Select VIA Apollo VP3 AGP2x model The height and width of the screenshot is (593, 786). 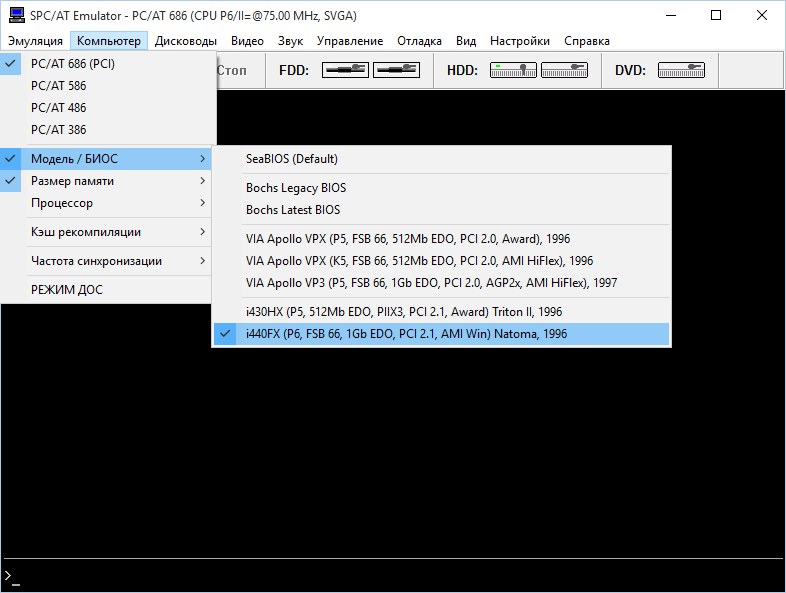click(x=442, y=283)
